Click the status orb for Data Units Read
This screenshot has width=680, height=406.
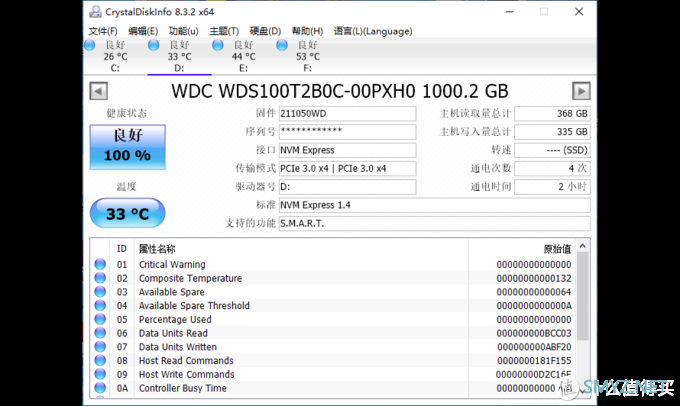[x=100, y=333]
